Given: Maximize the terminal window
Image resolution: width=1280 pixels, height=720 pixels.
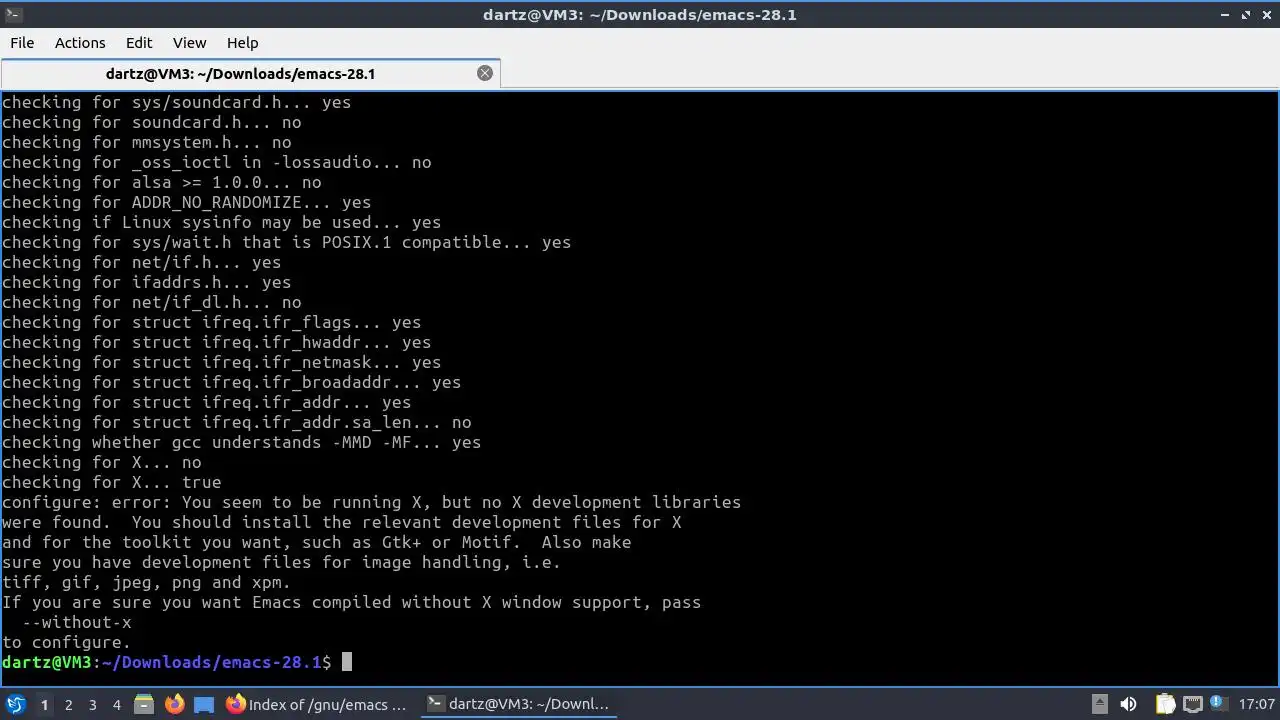Looking at the screenshot, I should (x=1246, y=15).
